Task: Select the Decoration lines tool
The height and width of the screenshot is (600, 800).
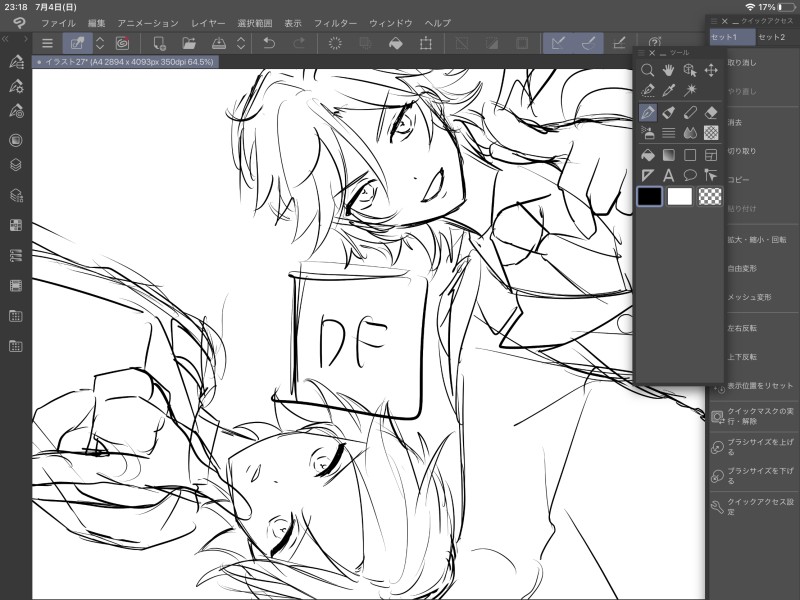Action: click(x=668, y=133)
